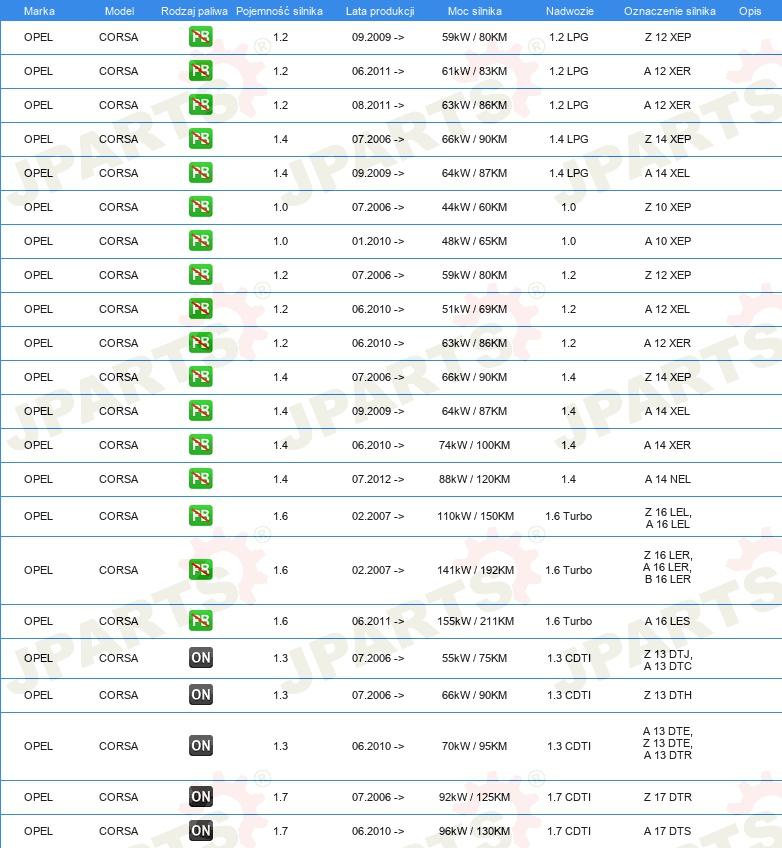Click the 1.4 LPG cell for Z 14 XEP

pos(568,139)
